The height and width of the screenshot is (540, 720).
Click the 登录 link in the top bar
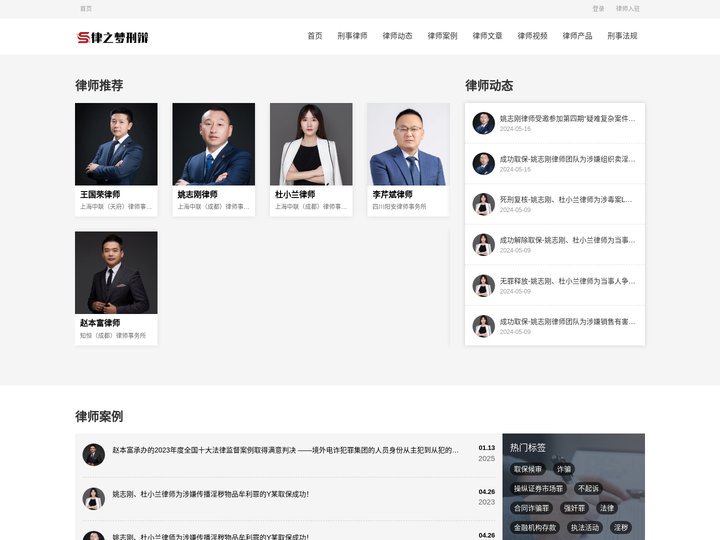pyautogui.click(x=598, y=9)
